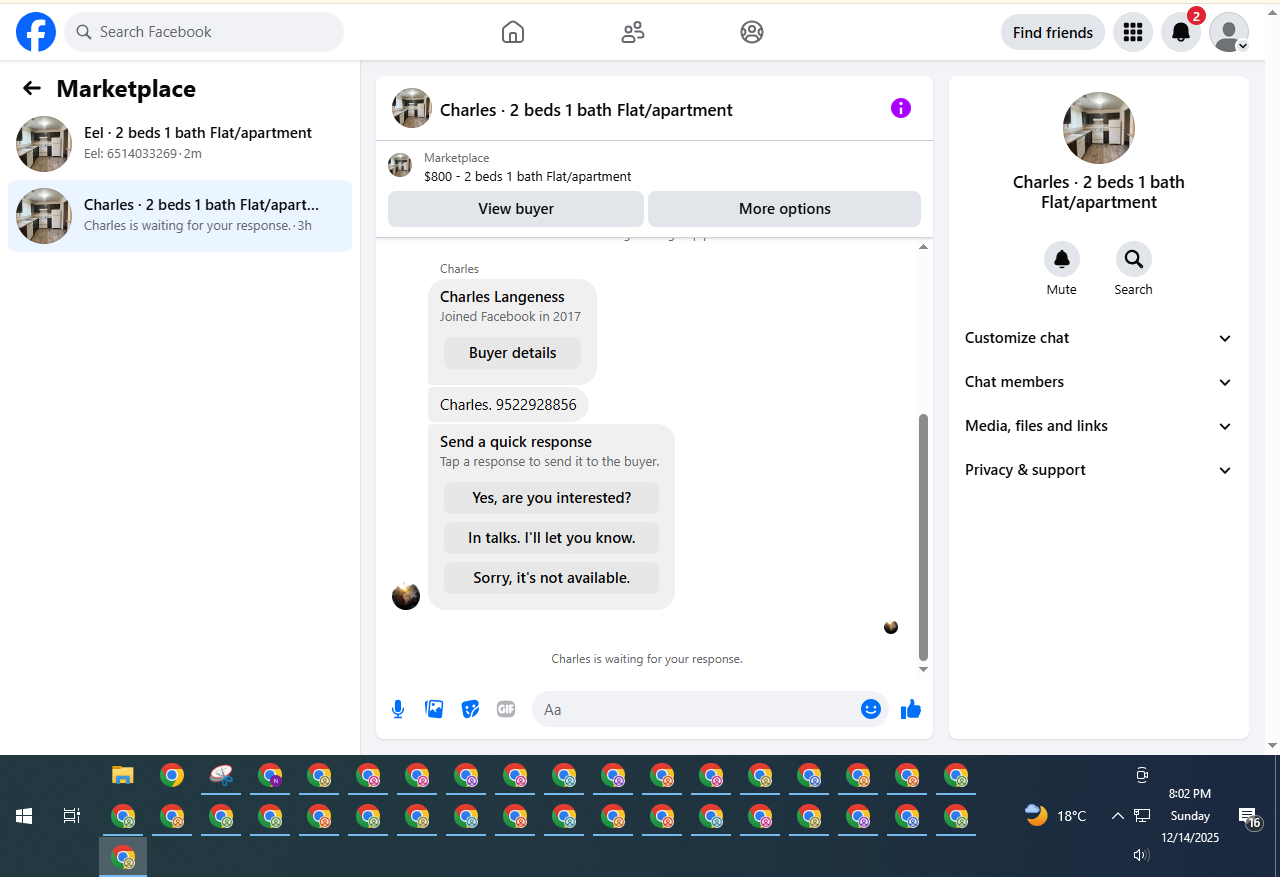Open the Friends icon in top navigation
1280x877 pixels.
click(x=633, y=32)
